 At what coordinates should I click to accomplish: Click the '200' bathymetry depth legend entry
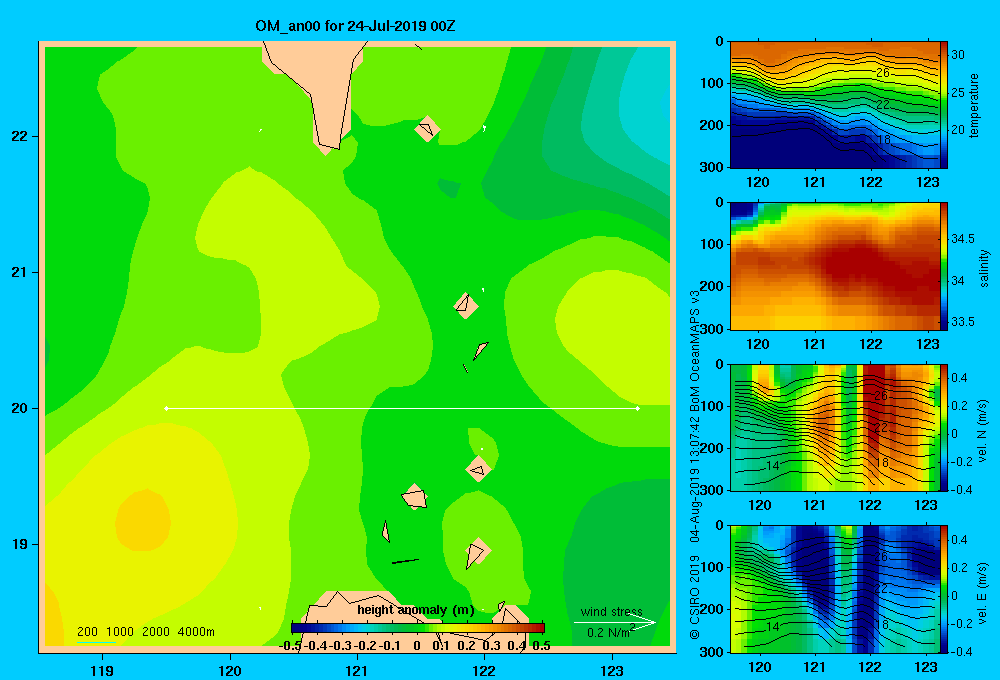click(x=87, y=632)
